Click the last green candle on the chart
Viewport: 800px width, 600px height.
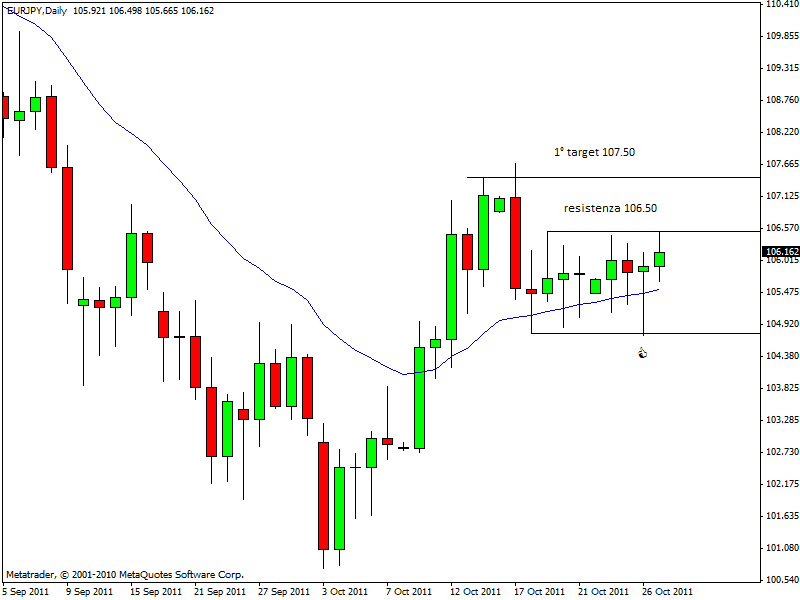click(x=659, y=259)
